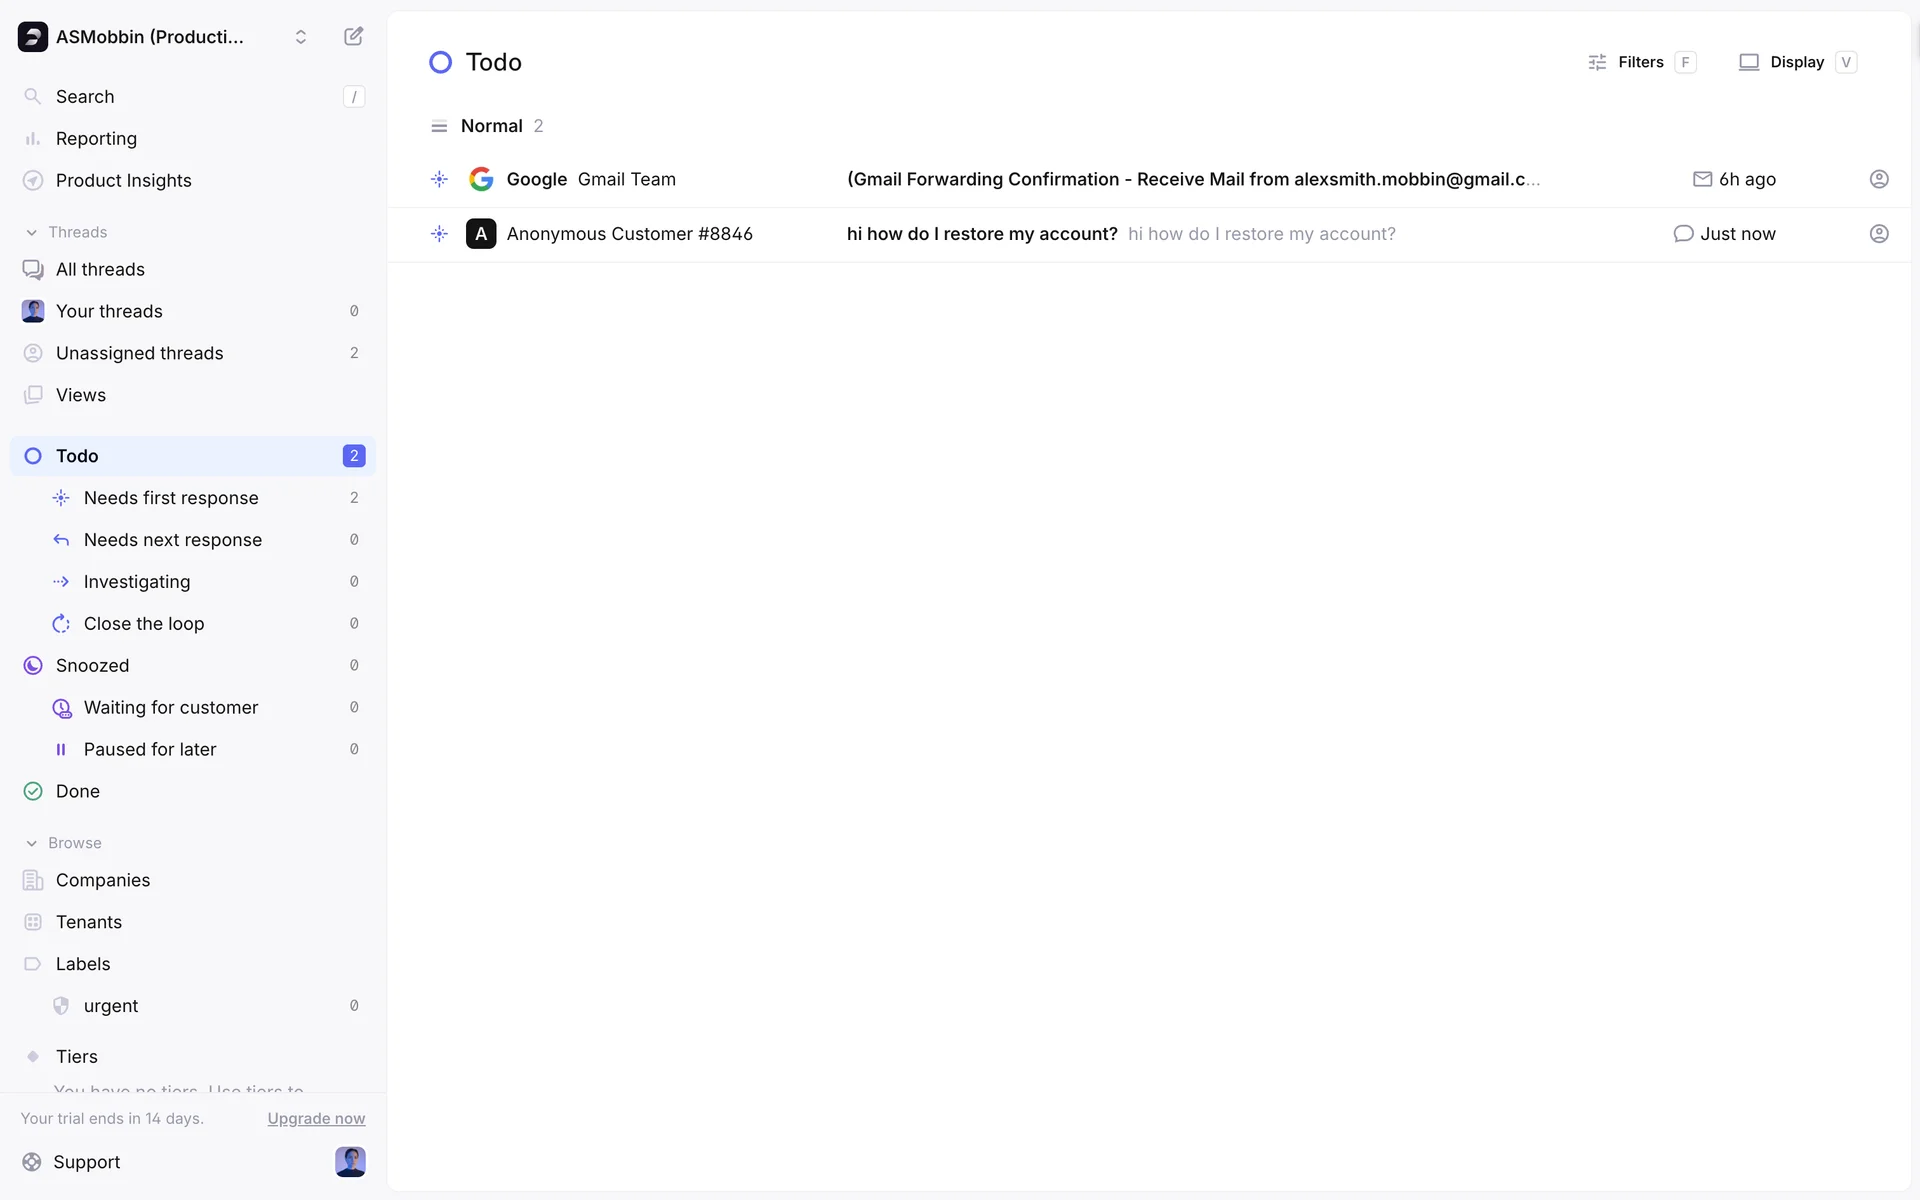Viewport: 1920px width, 1200px height.
Task: Select Needs first response queue
Action: coord(171,498)
